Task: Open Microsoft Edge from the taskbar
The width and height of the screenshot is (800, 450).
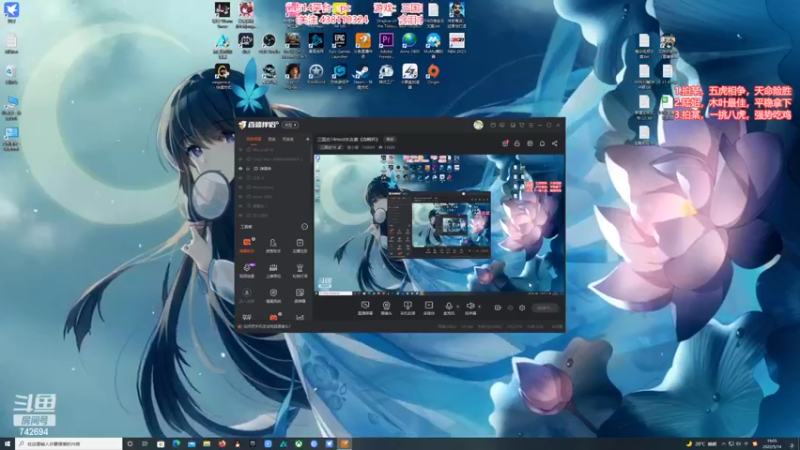Action: point(176,444)
